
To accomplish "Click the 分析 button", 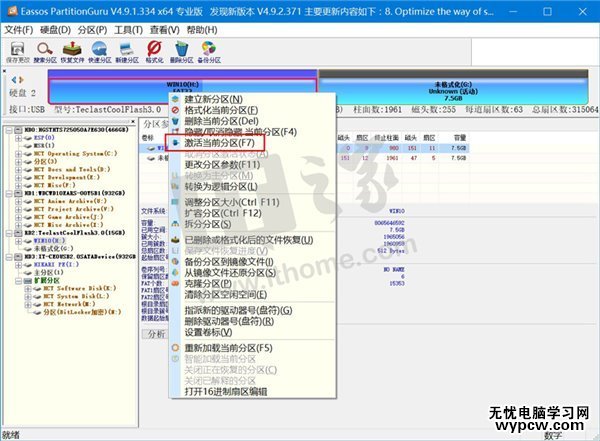I will 156,333.
